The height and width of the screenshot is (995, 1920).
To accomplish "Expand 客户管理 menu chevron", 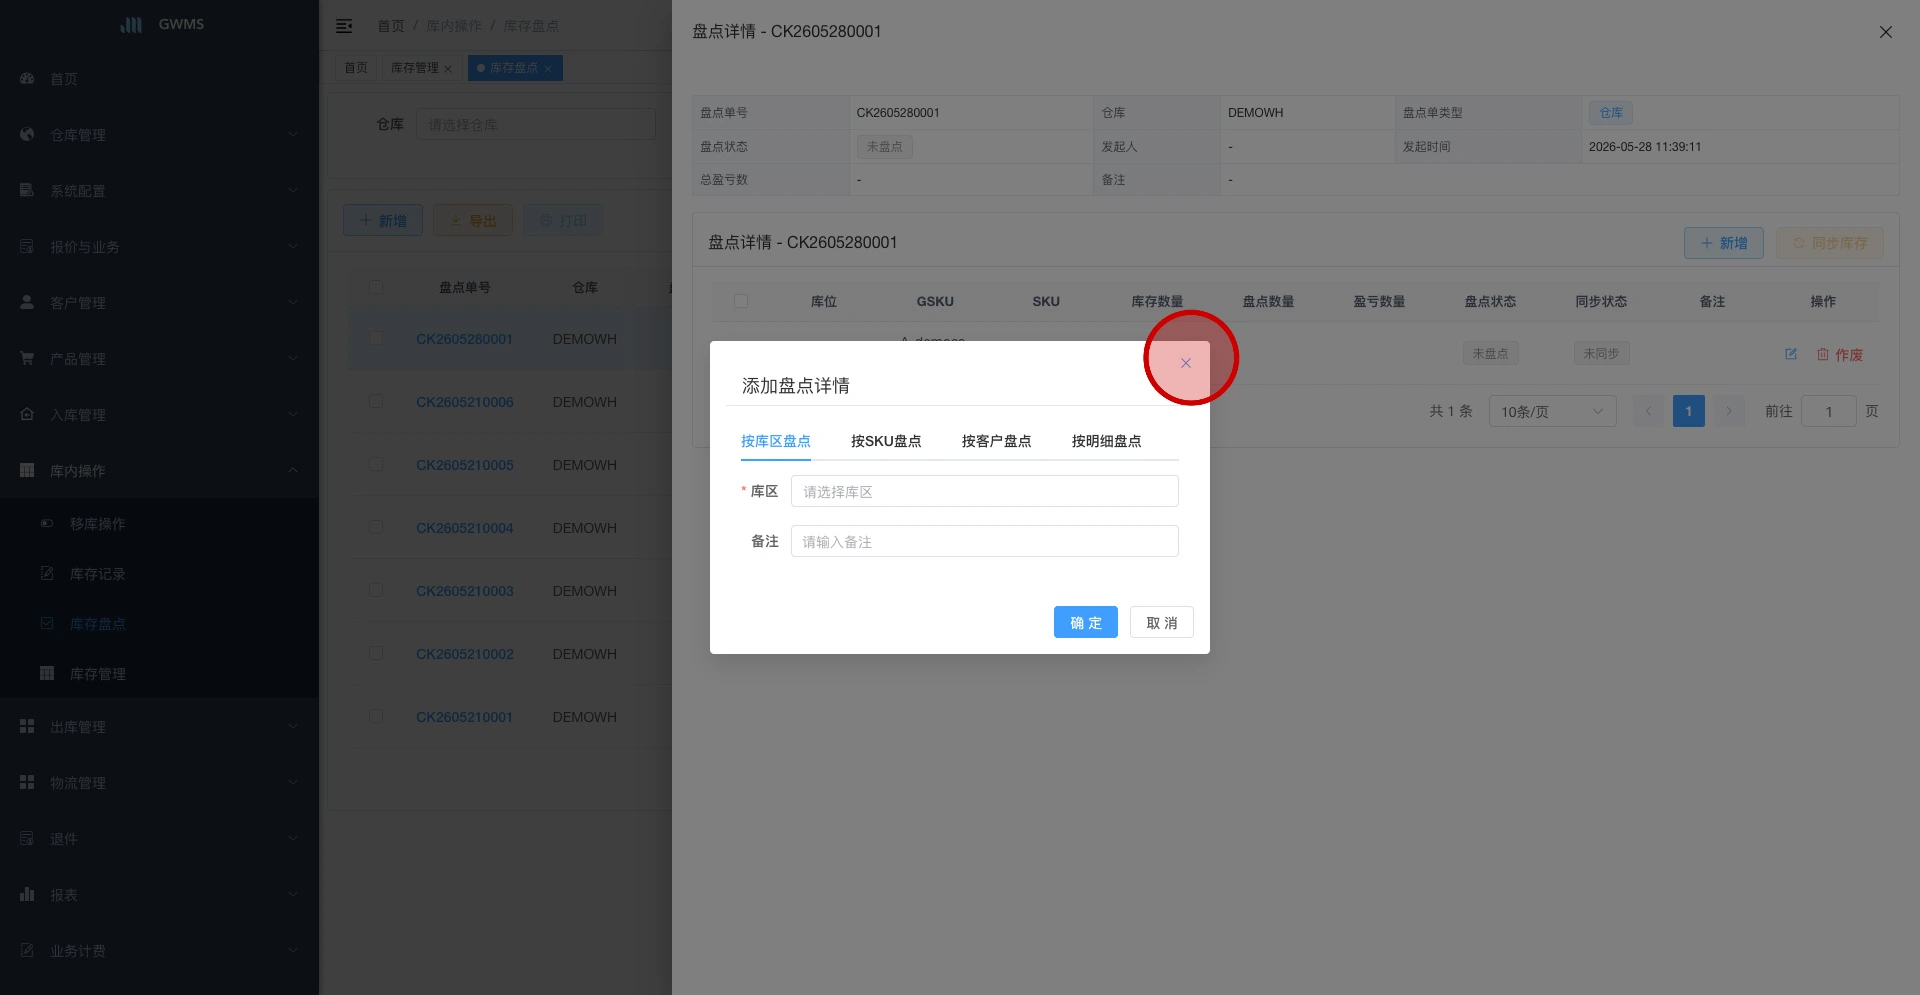I will [293, 302].
